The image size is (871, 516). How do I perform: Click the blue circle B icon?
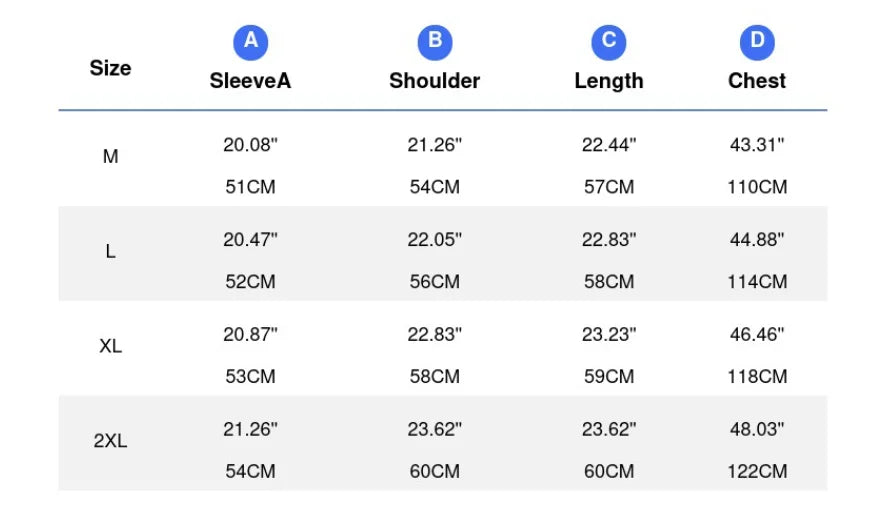[x=435, y=42]
